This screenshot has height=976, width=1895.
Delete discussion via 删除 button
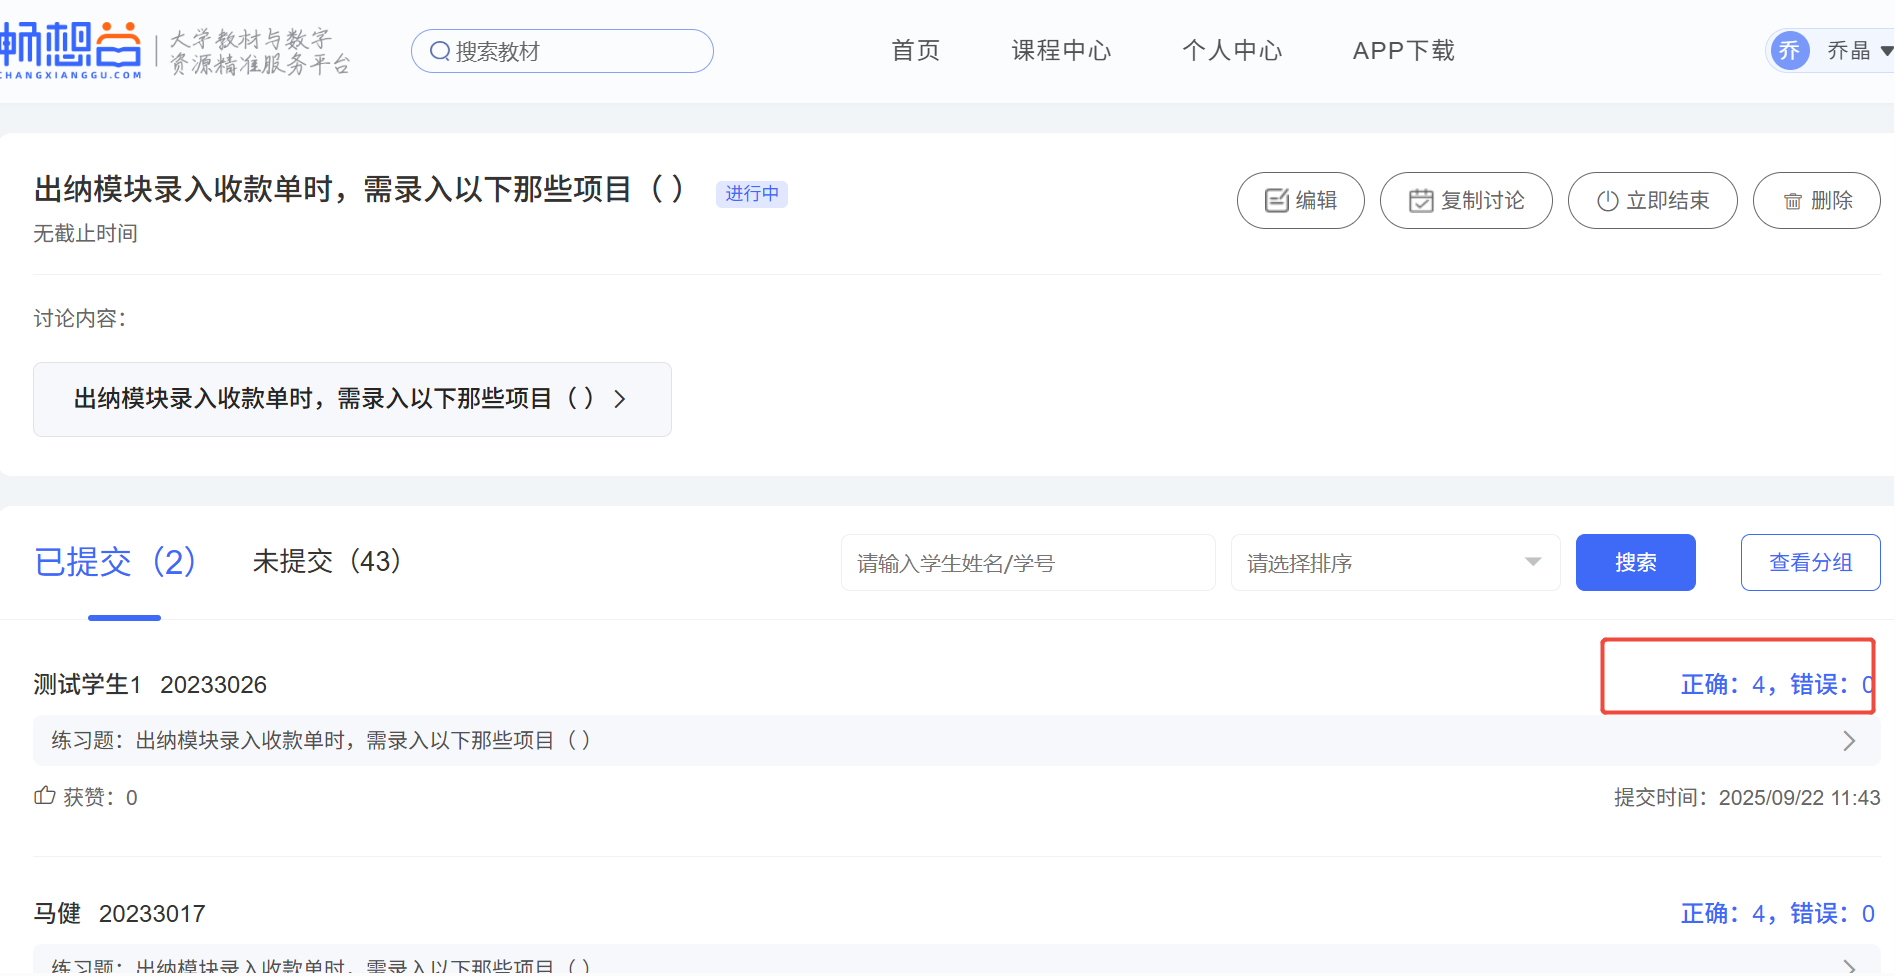tap(1816, 201)
